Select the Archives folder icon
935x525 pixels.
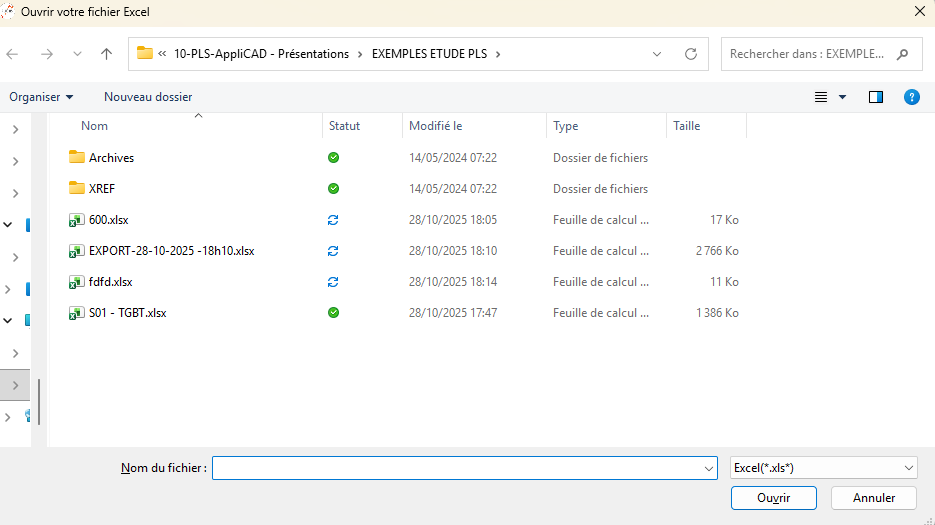[77, 157]
